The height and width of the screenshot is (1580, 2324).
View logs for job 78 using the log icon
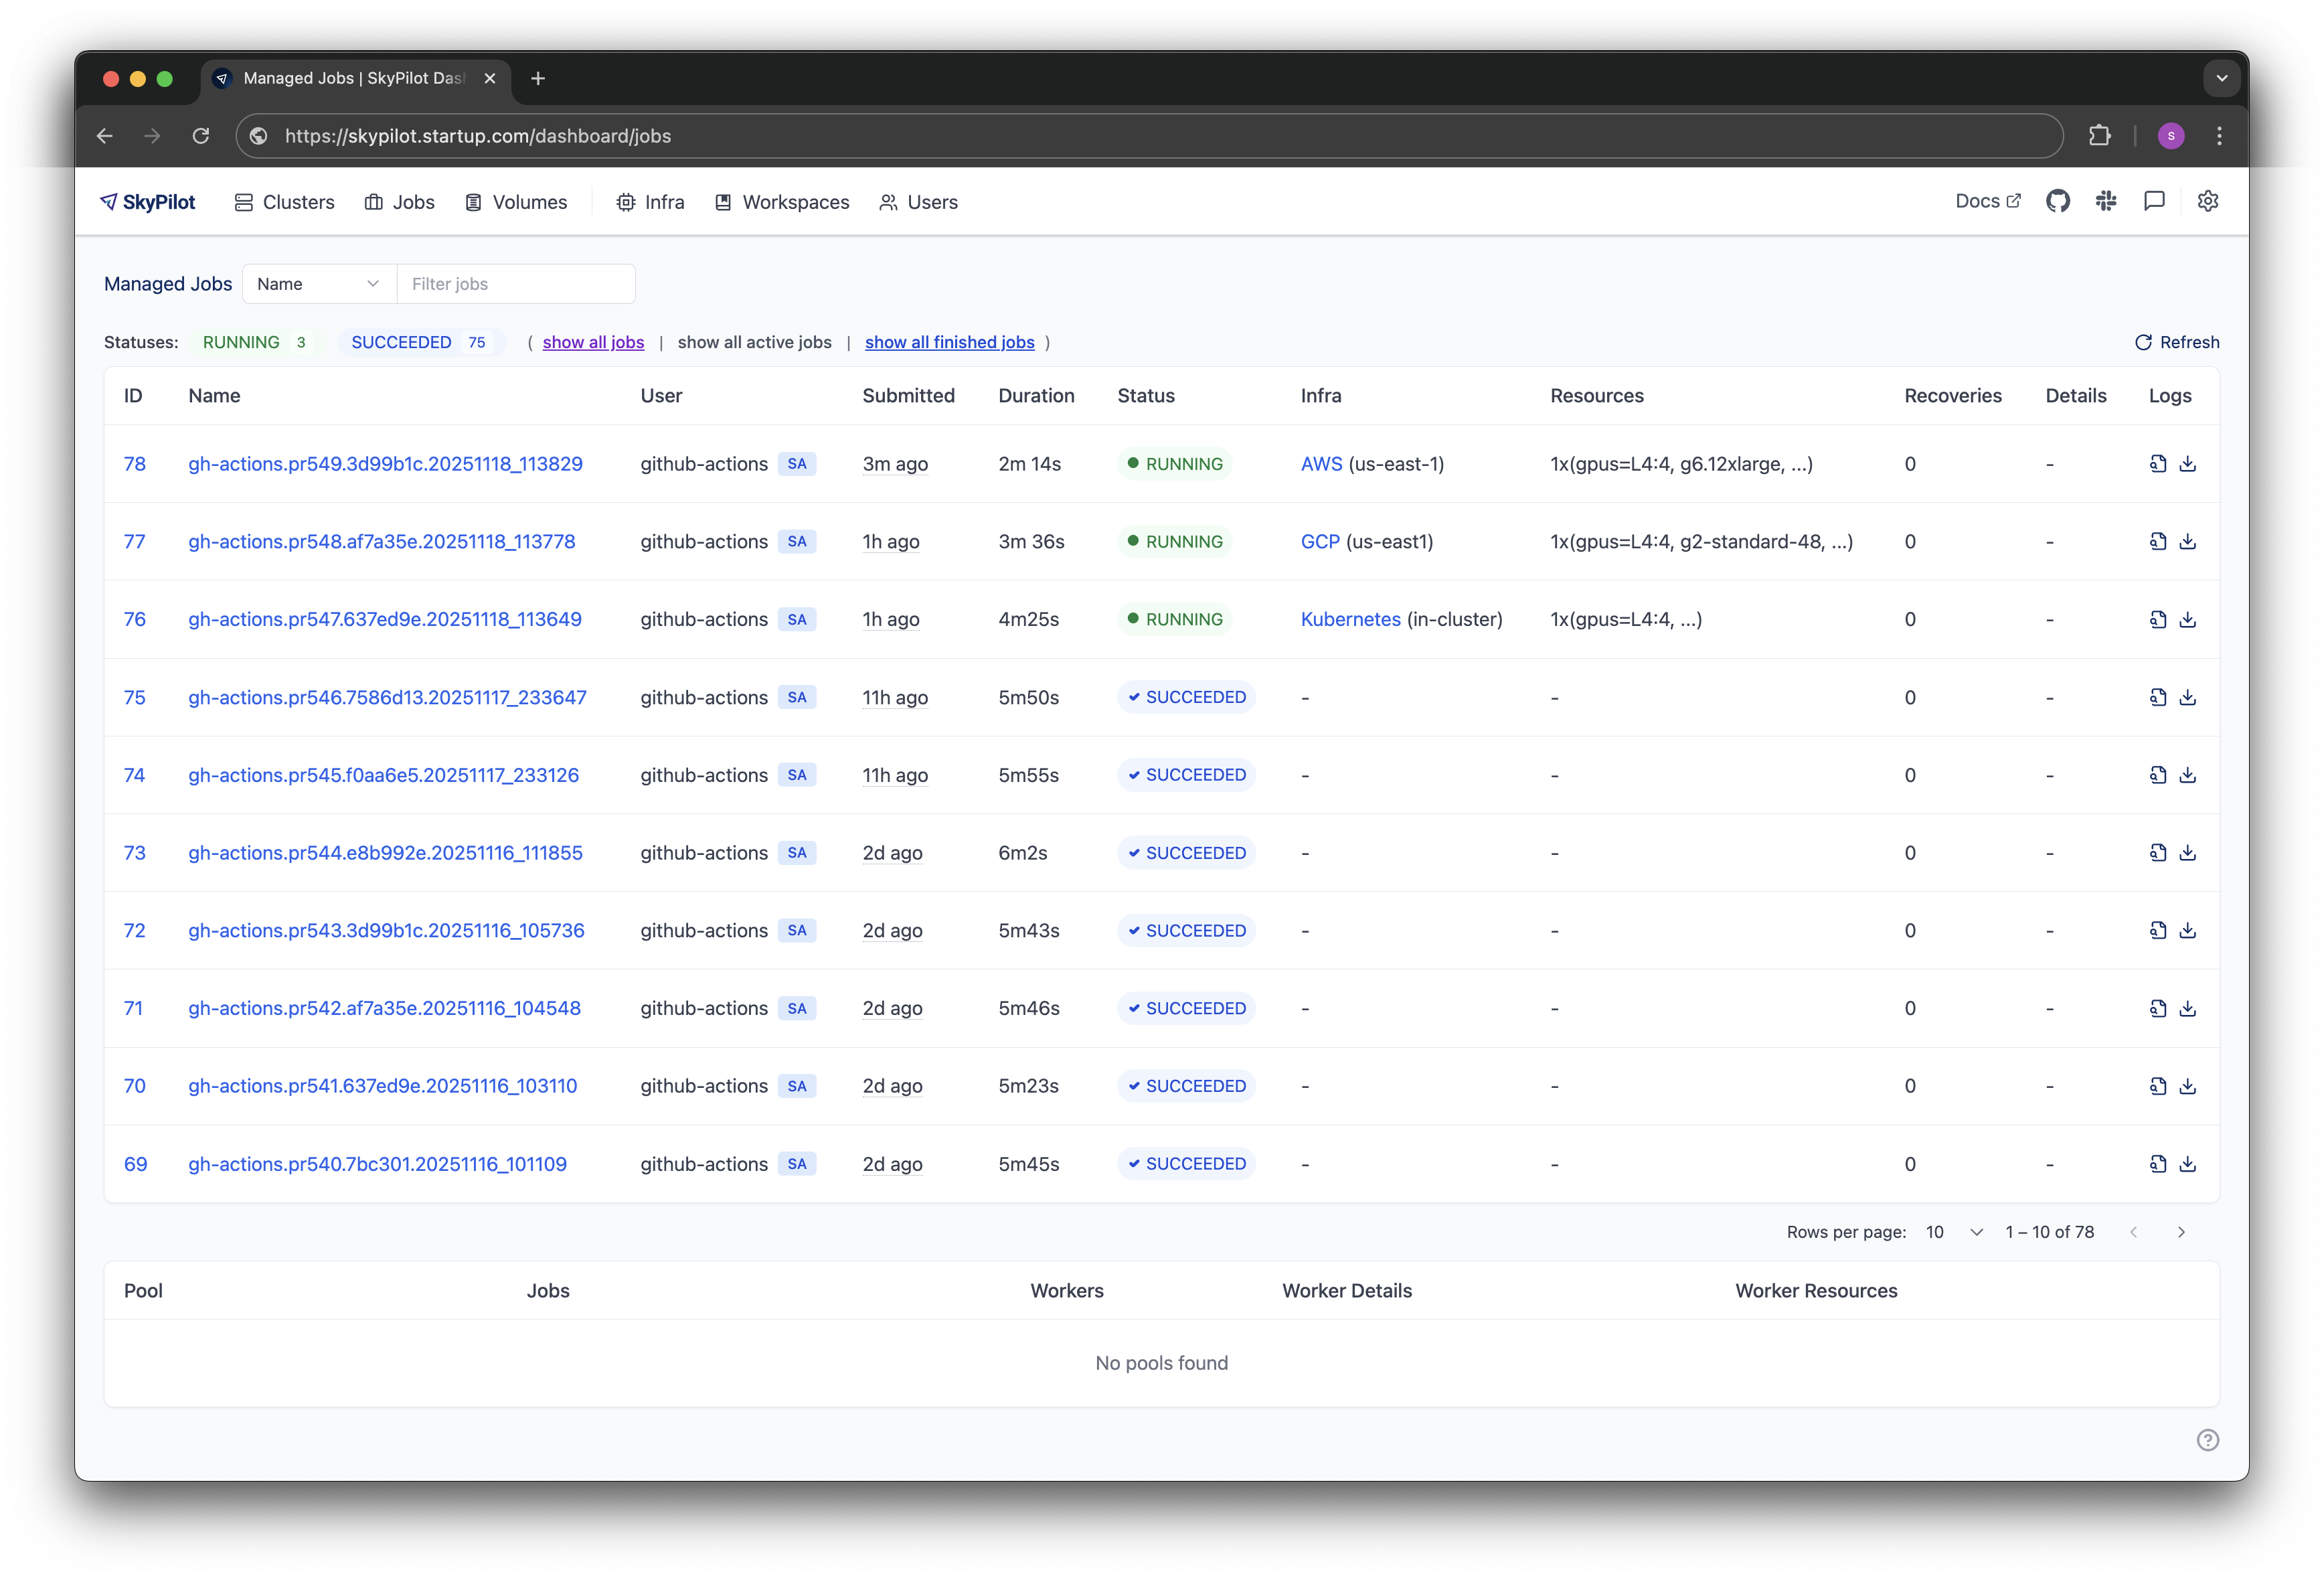(2157, 463)
